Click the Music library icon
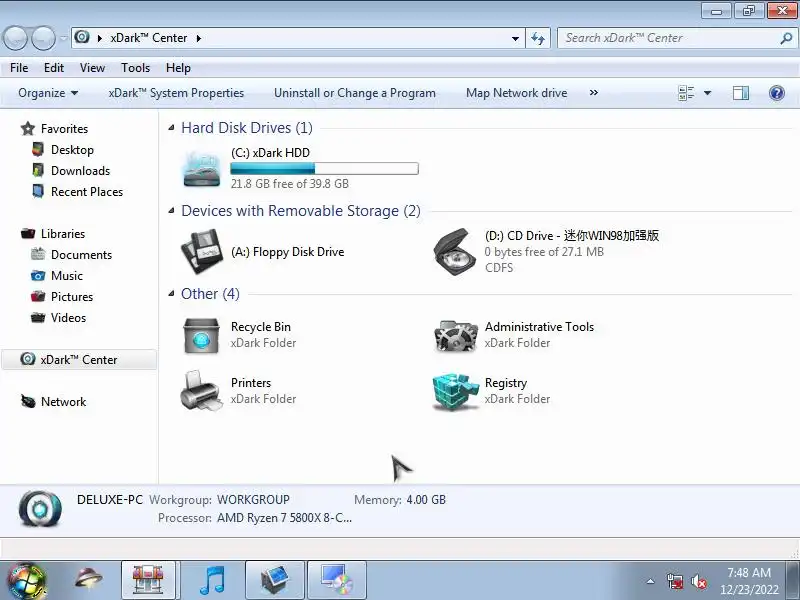The height and width of the screenshot is (600, 800). (38, 276)
